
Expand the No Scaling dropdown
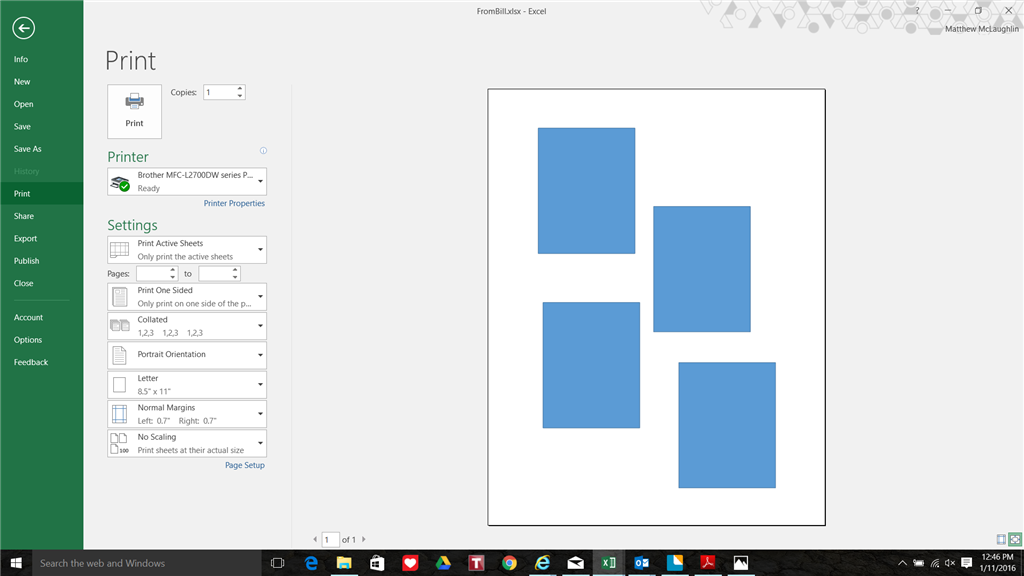(187, 443)
